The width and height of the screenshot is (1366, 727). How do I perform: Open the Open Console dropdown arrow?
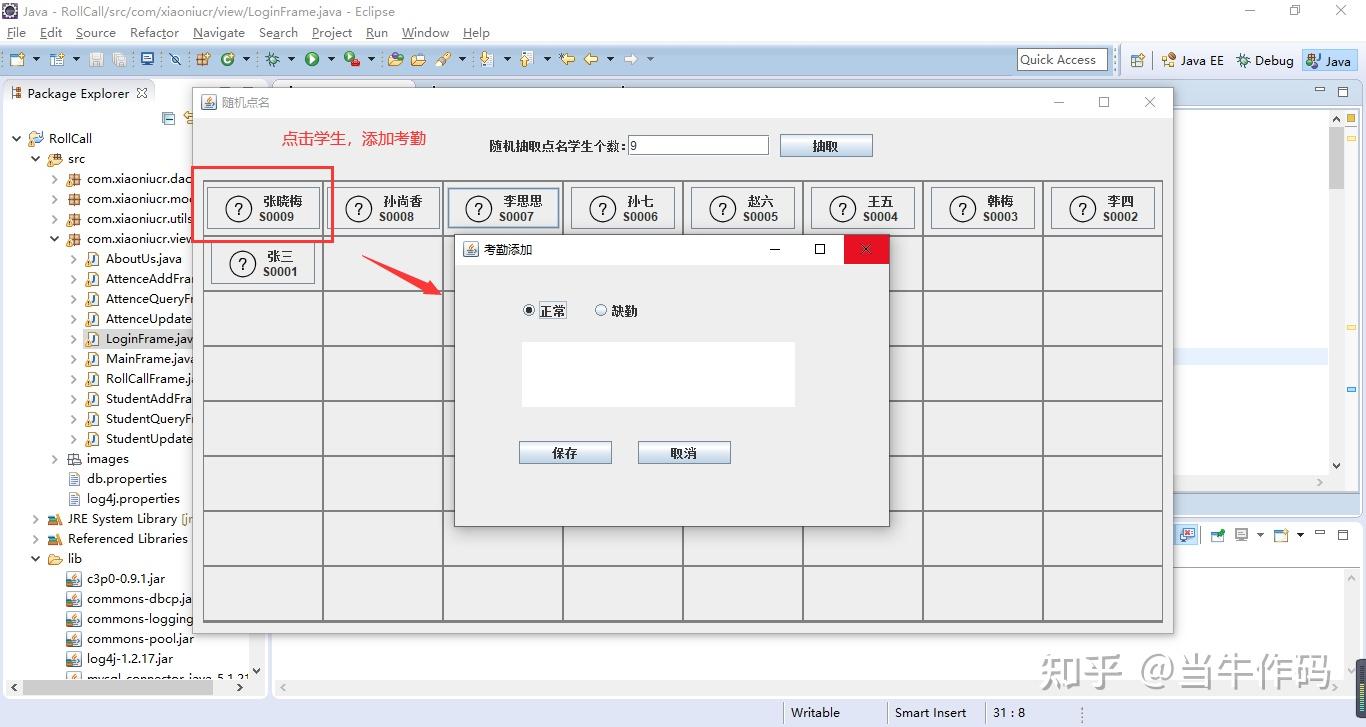point(1300,535)
